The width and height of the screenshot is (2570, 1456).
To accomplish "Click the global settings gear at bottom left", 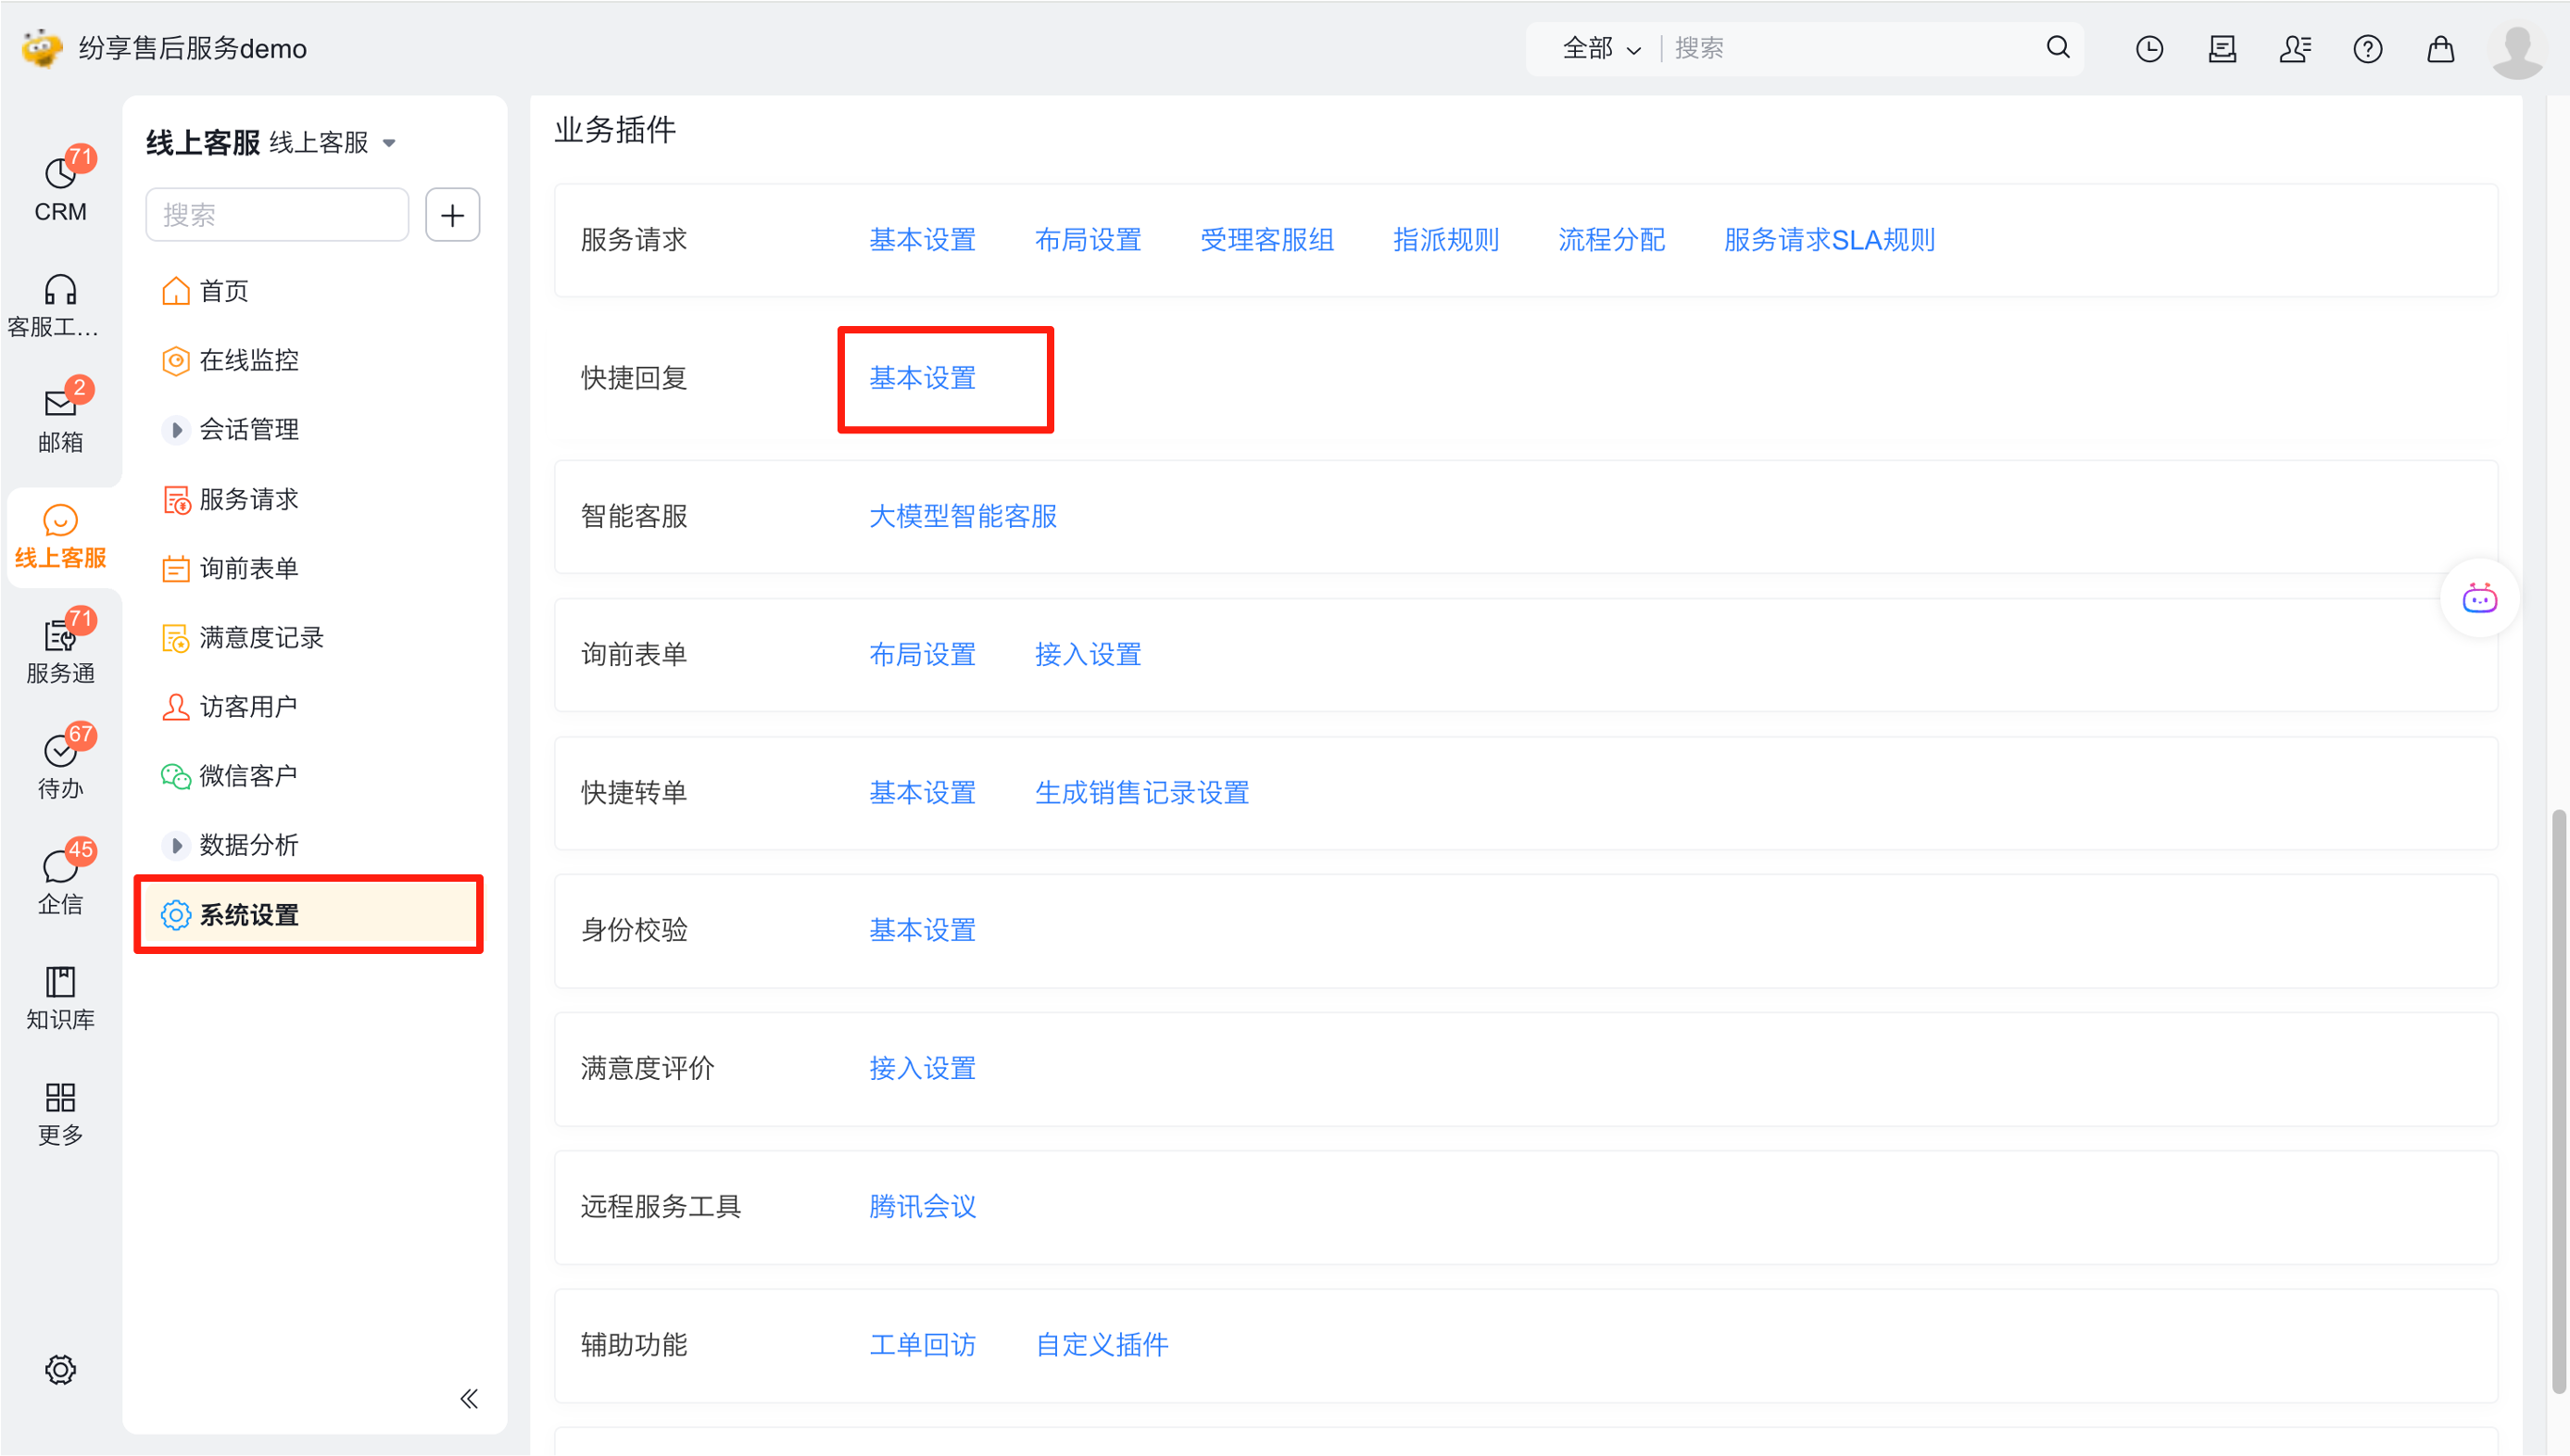I will point(60,1369).
